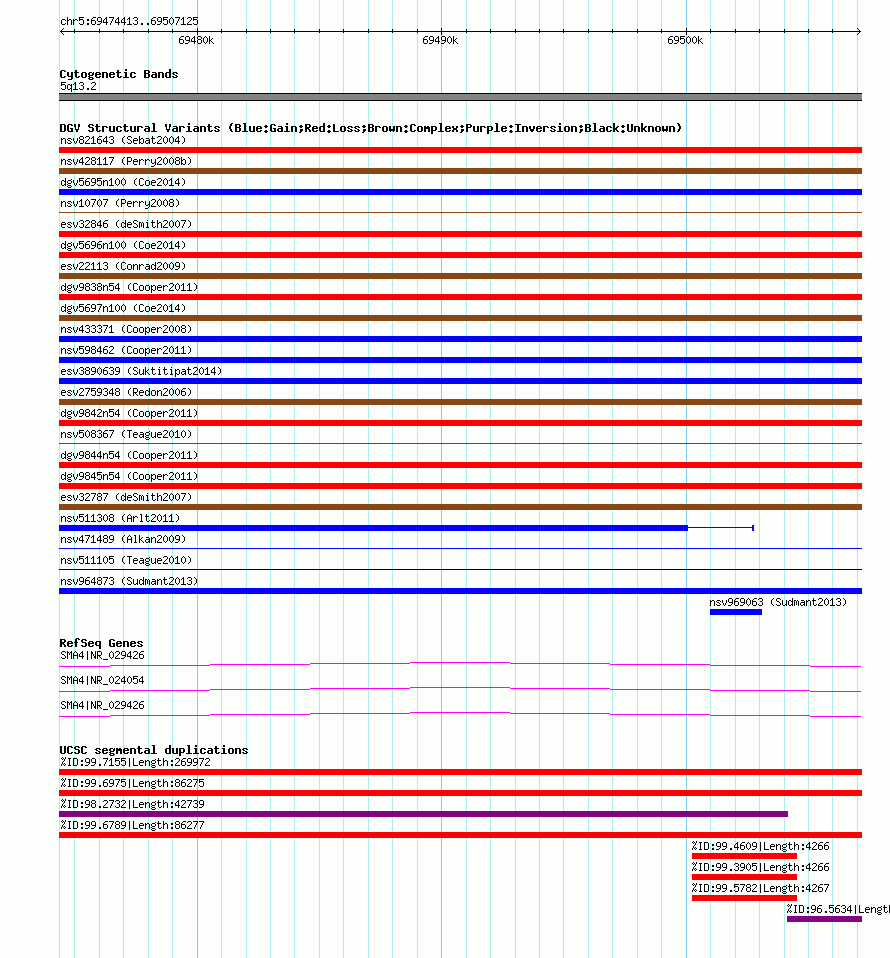The height and width of the screenshot is (958, 890).
Task: Select variant label esv22113 (Conrad2009)
Action: tap(123, 266)
